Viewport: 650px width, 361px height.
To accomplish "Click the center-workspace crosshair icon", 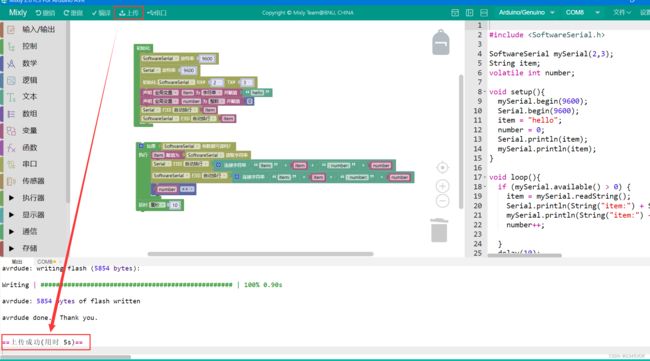I will click(442, 167).
